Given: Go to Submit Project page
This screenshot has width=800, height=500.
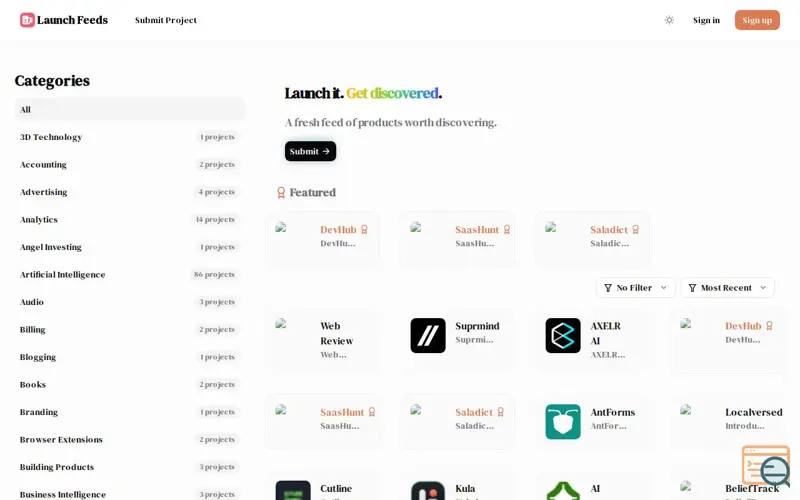Looking at the screenshot, I should [165, 20].
